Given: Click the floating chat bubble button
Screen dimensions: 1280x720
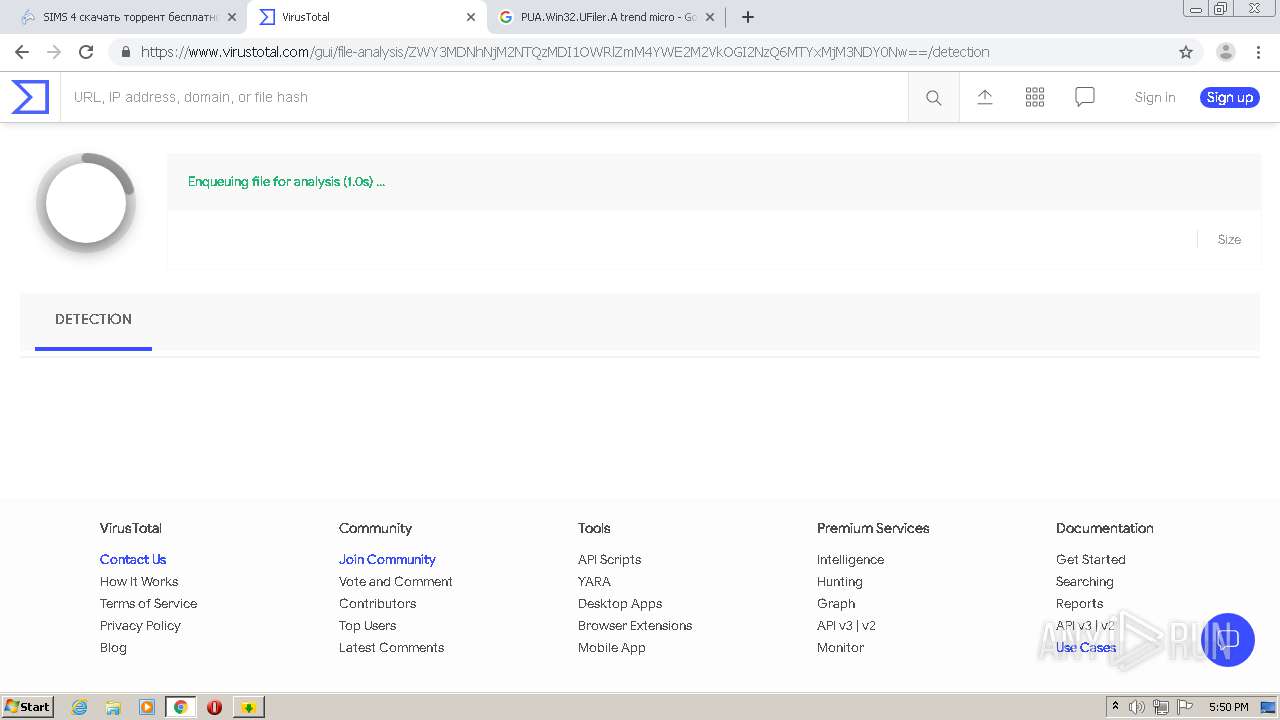Looking at the screenshot, I should pos(1228,640).
